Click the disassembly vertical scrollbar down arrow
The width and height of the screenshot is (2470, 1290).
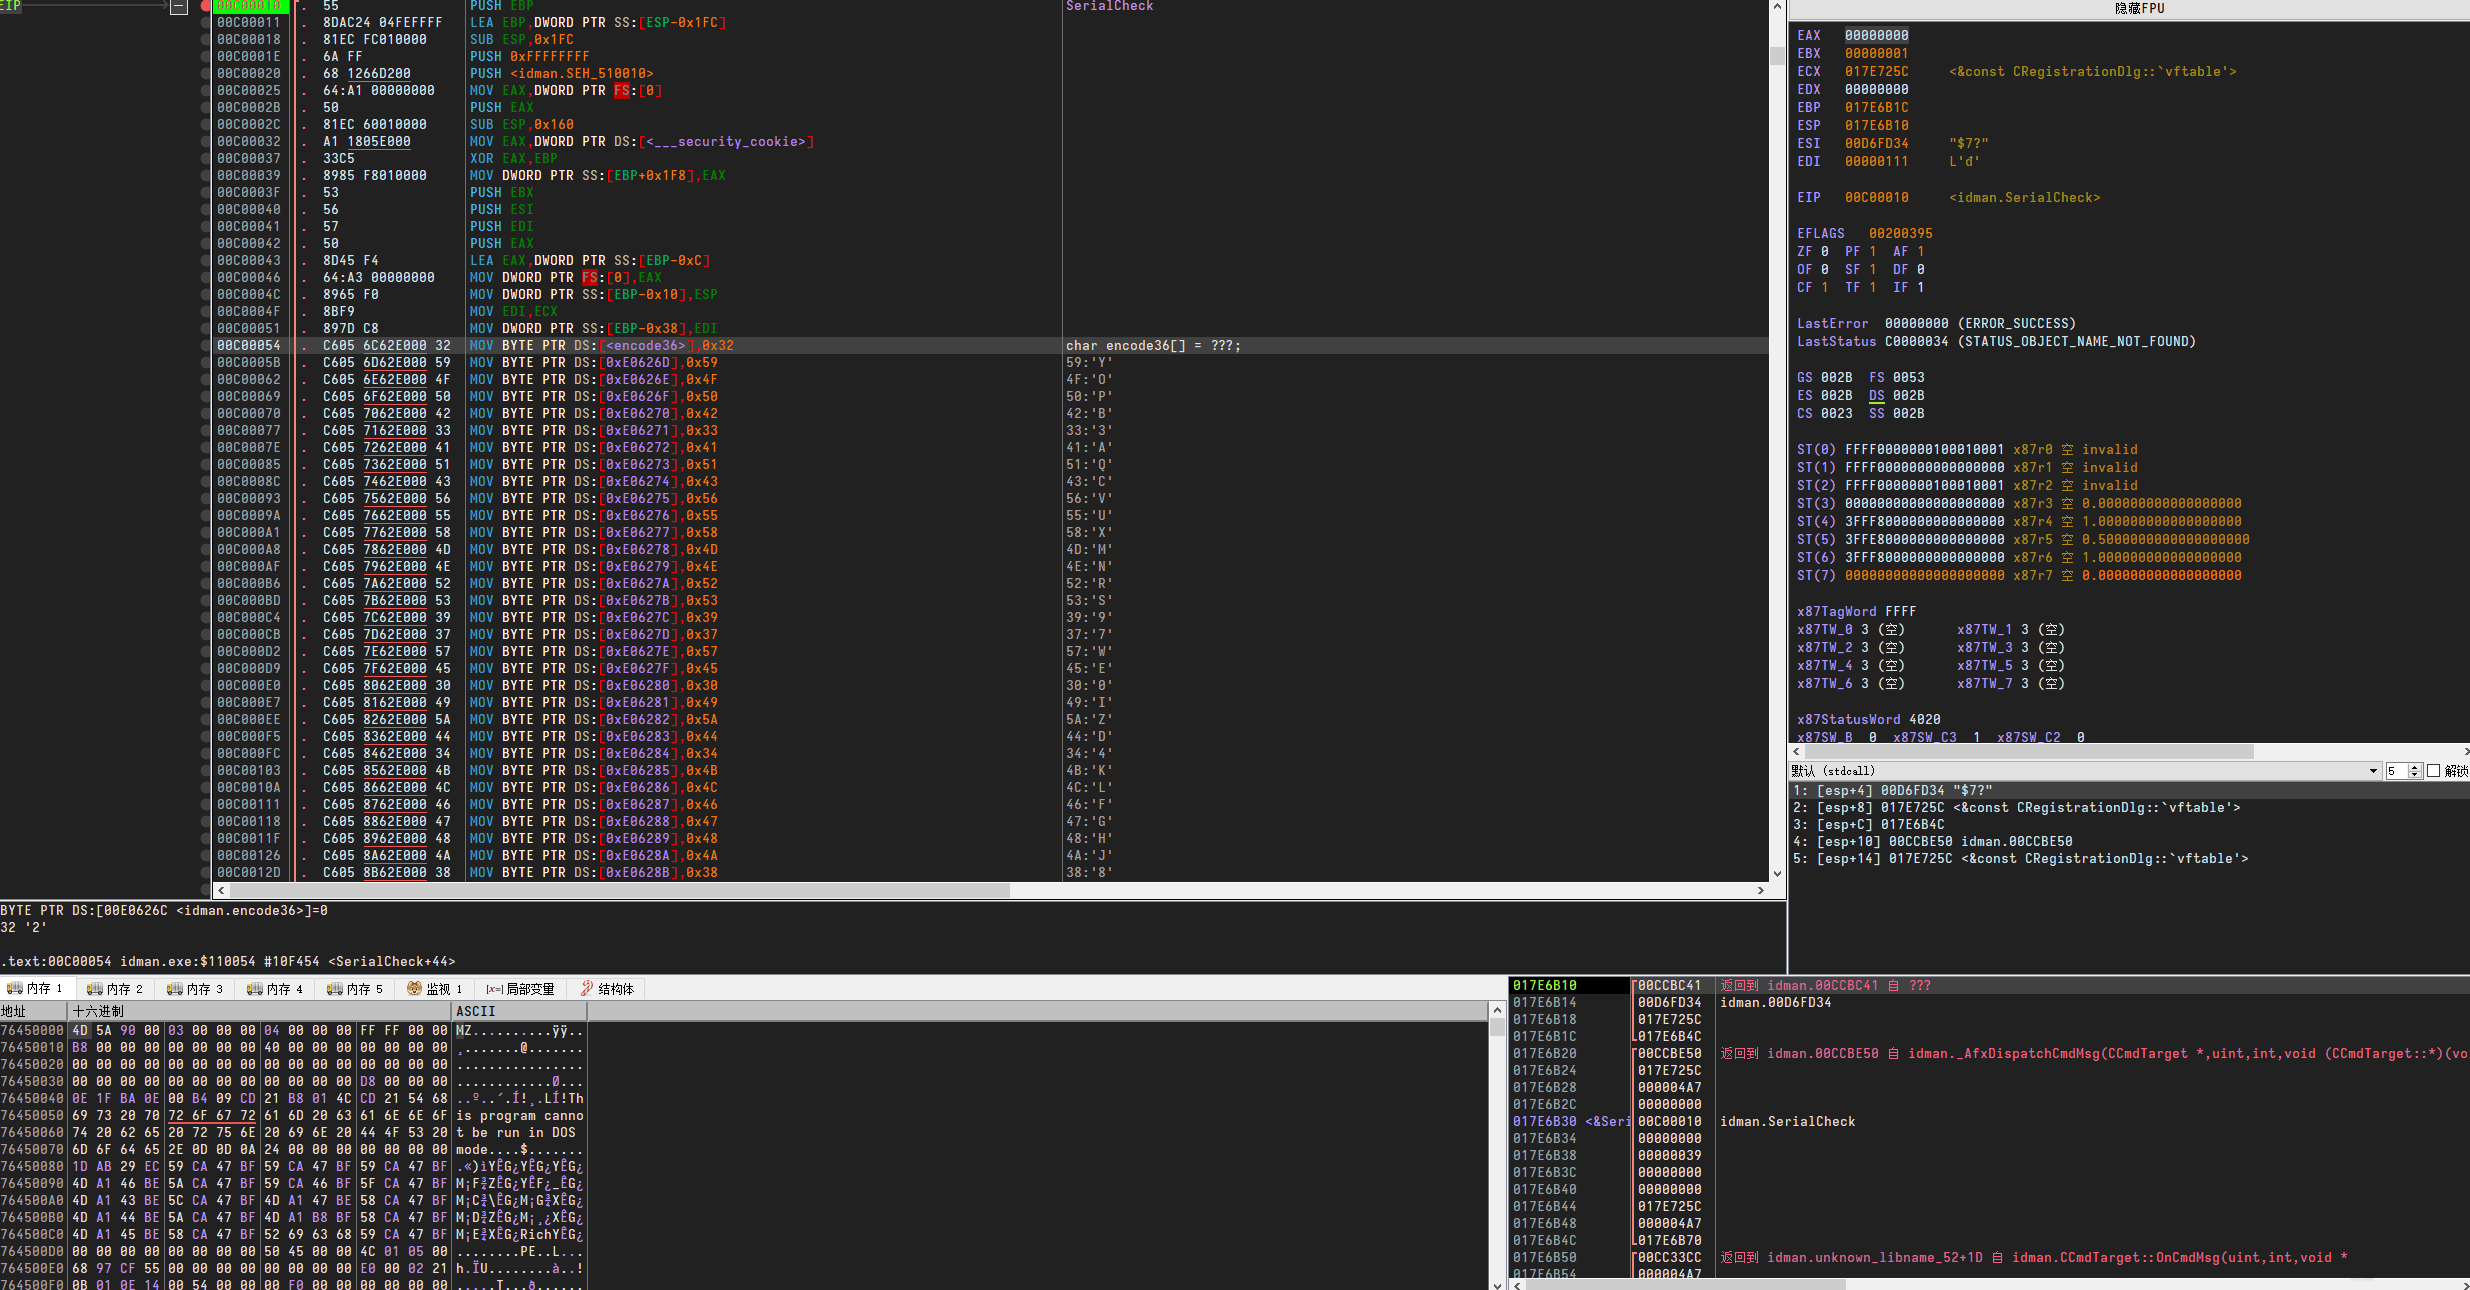tap(1777, 873)
